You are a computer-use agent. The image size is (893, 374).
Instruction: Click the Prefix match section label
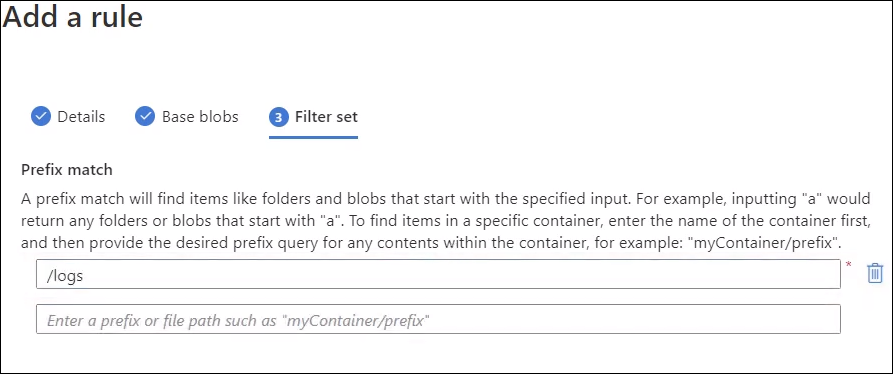coord(67,170)
